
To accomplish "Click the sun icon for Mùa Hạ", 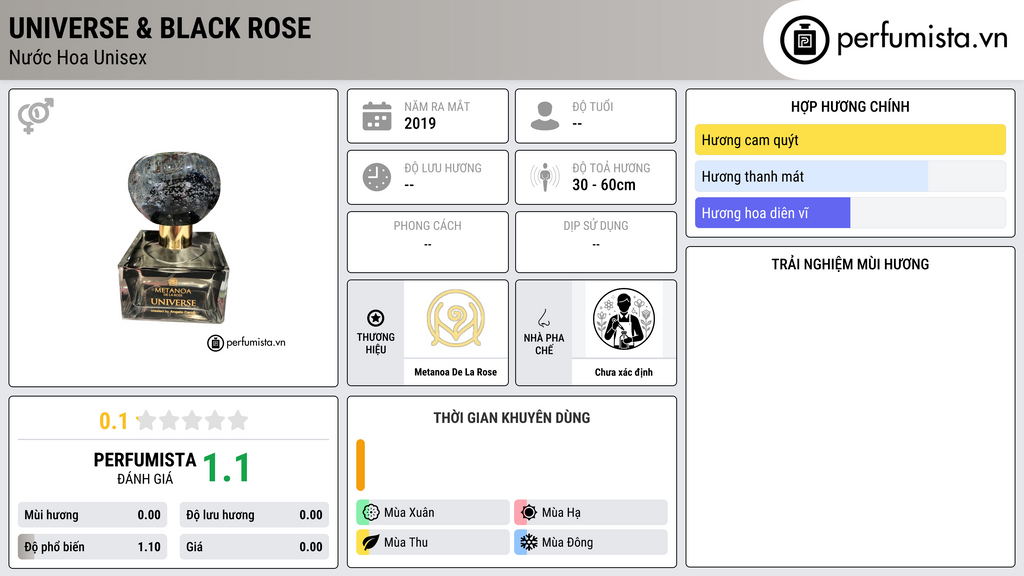I will point(529,513).
